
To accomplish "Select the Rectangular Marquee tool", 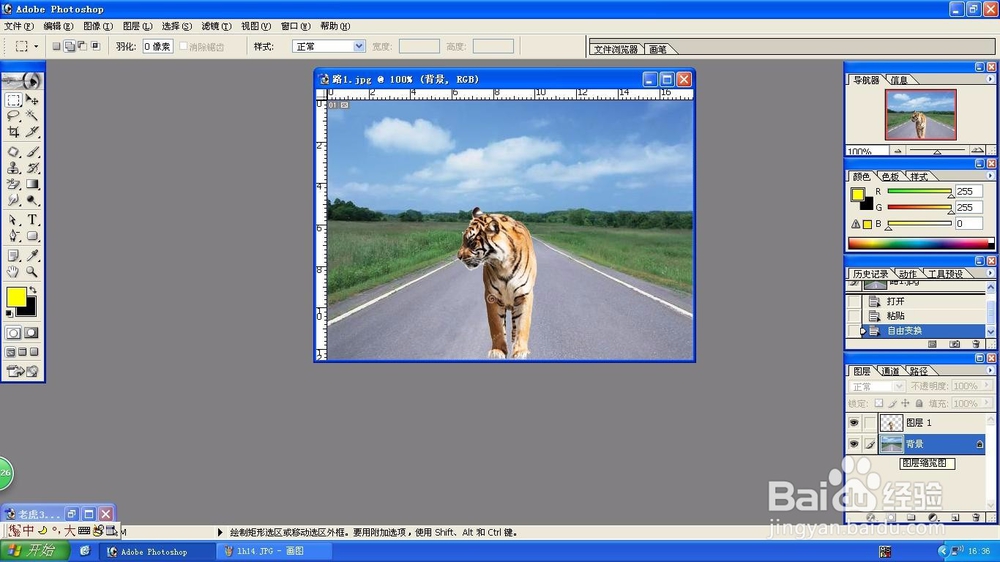I will pos(13,100).
